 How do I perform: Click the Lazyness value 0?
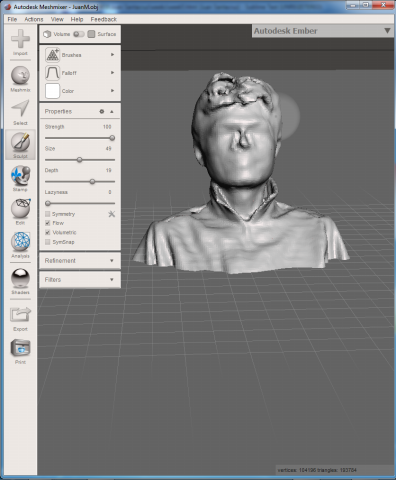pos(110,192)
